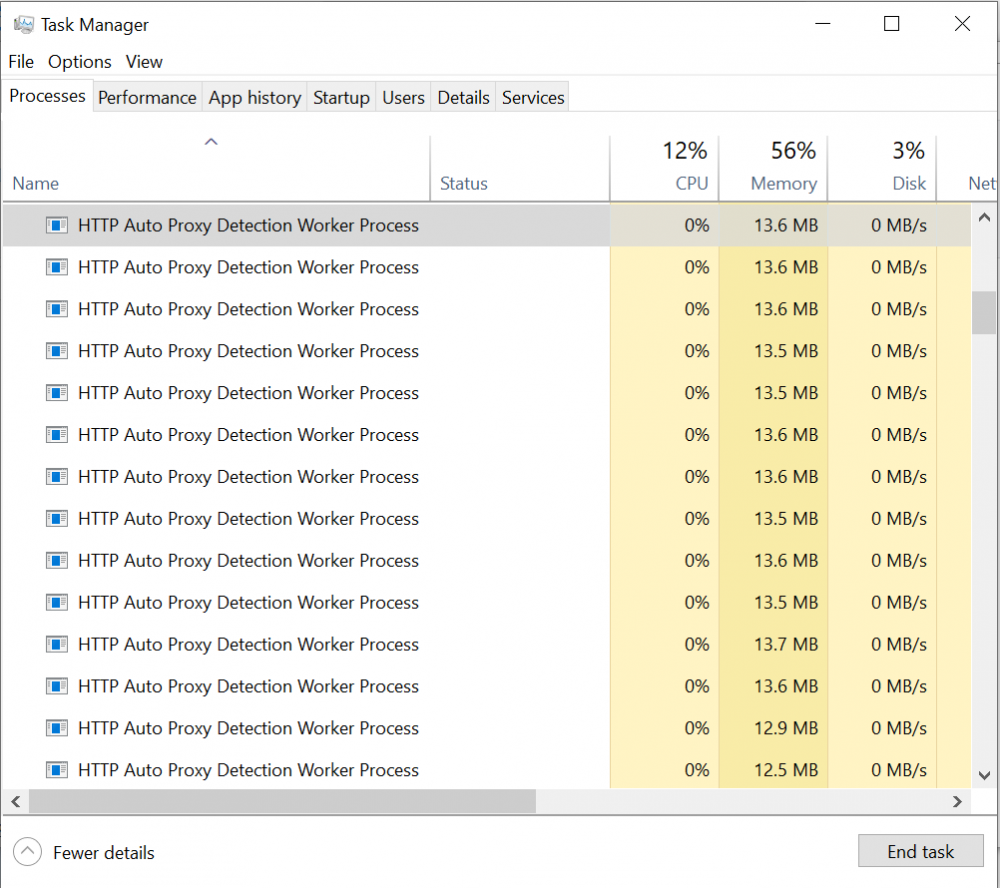Go to the Services tab

pos(533,98)
